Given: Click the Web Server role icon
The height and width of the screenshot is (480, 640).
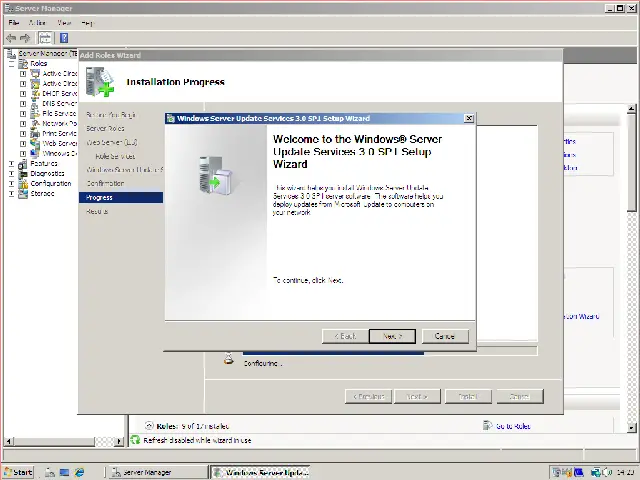Looking at the screenshot, I should tap(36, 143).
